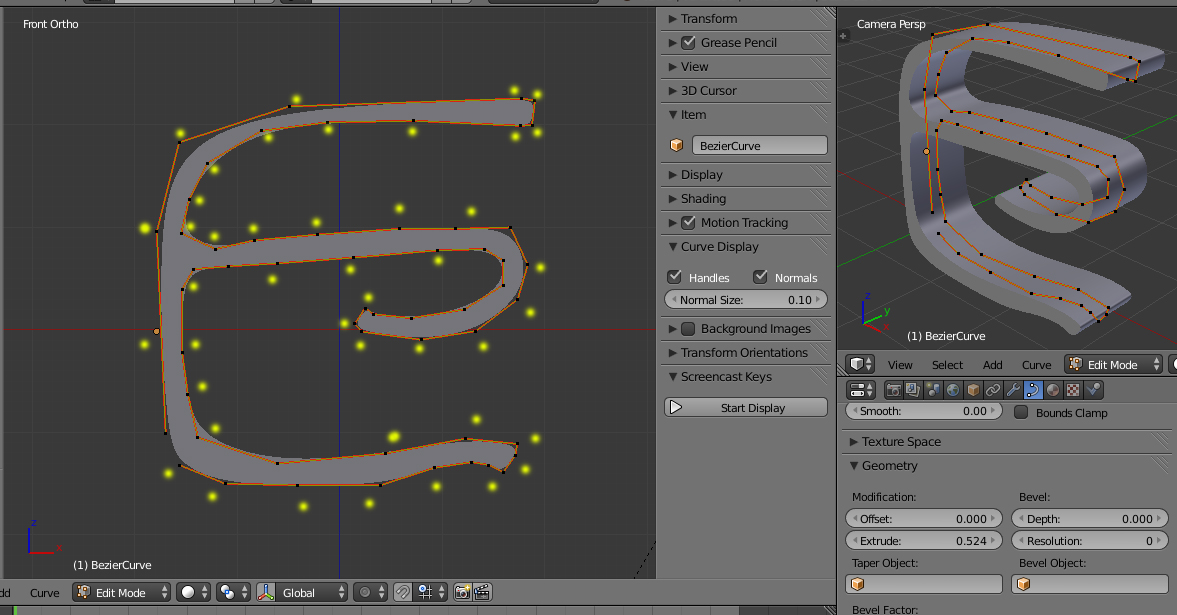Open the World properties tab (globe icon)

click(953, 390)
